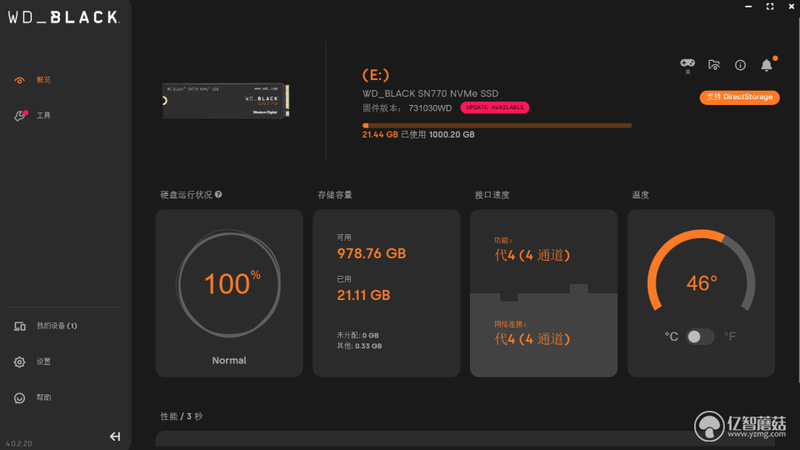Click the 未分配: 0 GB text
800x450 pixels.
(358, 335)
